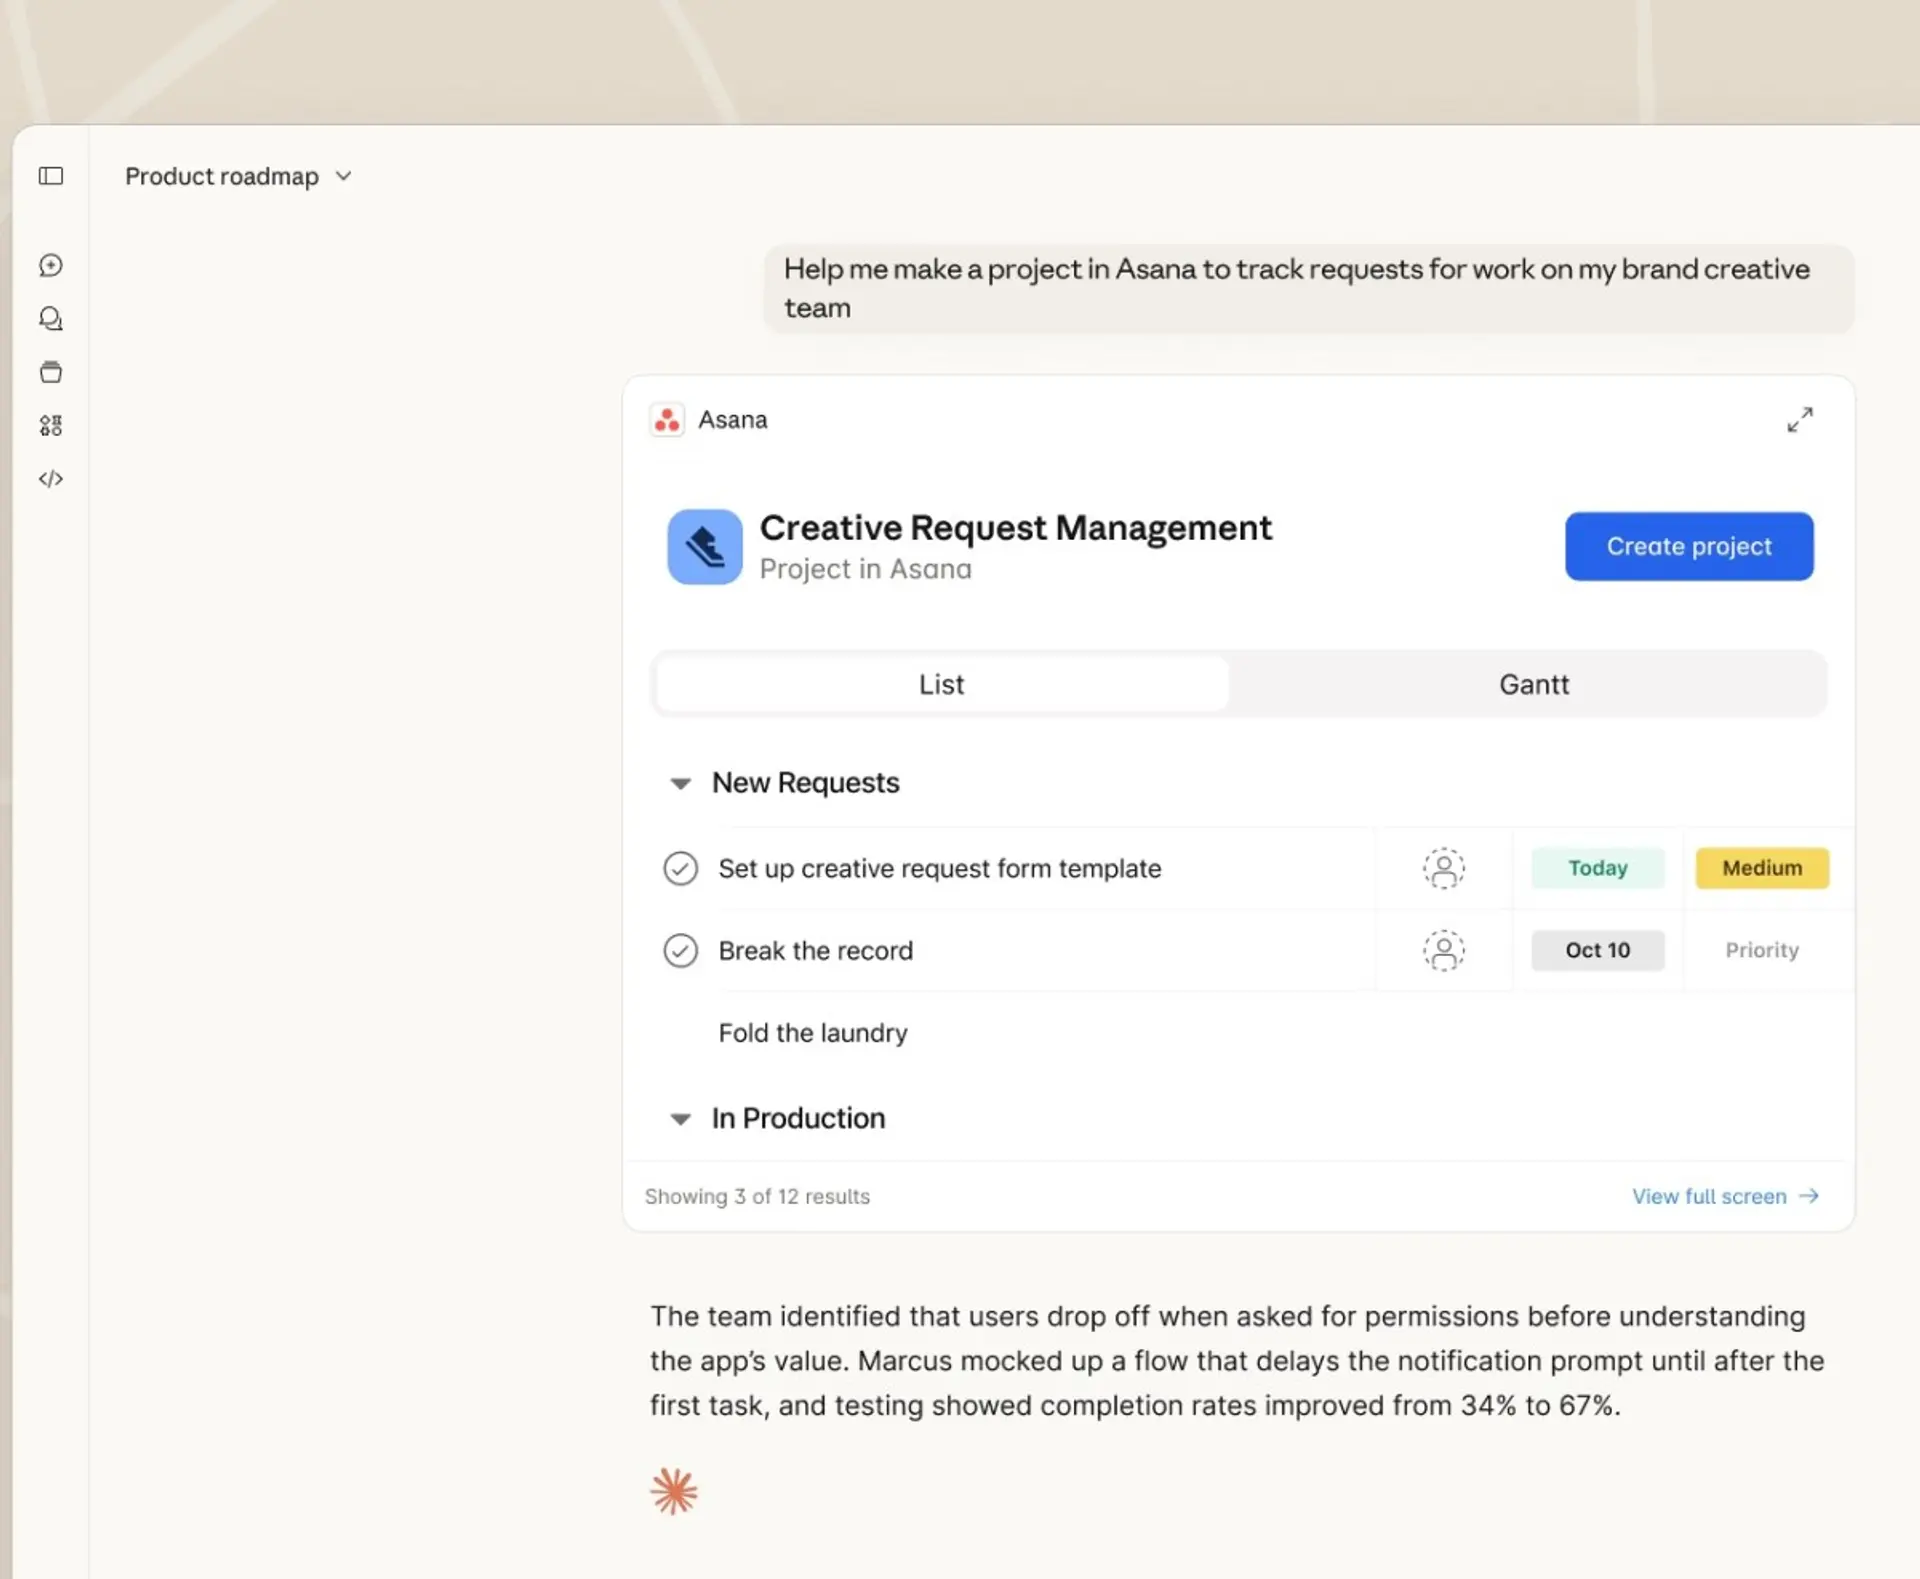Screen dimensions: 1920x1579
Task: Start a new chat
Action: (50, 265)
